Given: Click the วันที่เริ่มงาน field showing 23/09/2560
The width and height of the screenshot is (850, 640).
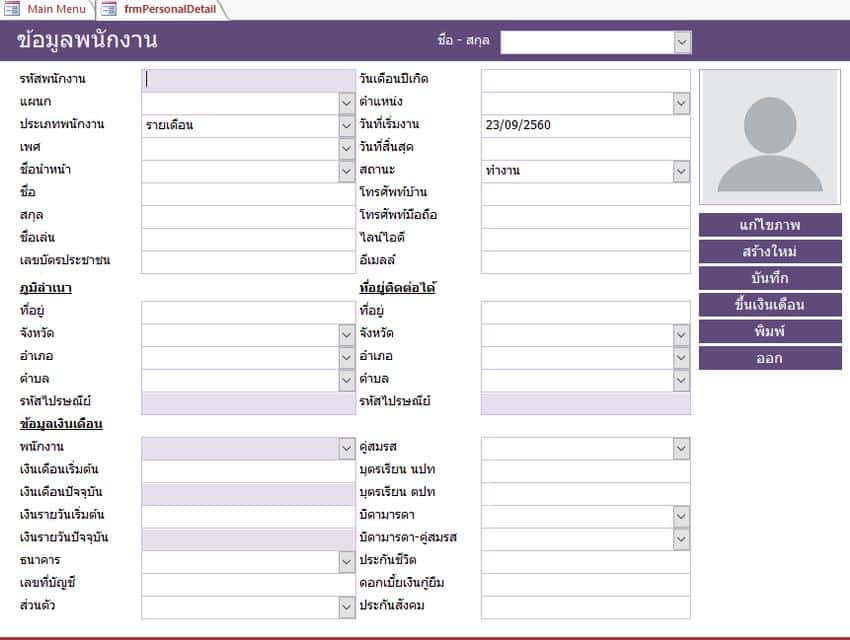Looking at the screenshot, I should (x=585, y=126).
